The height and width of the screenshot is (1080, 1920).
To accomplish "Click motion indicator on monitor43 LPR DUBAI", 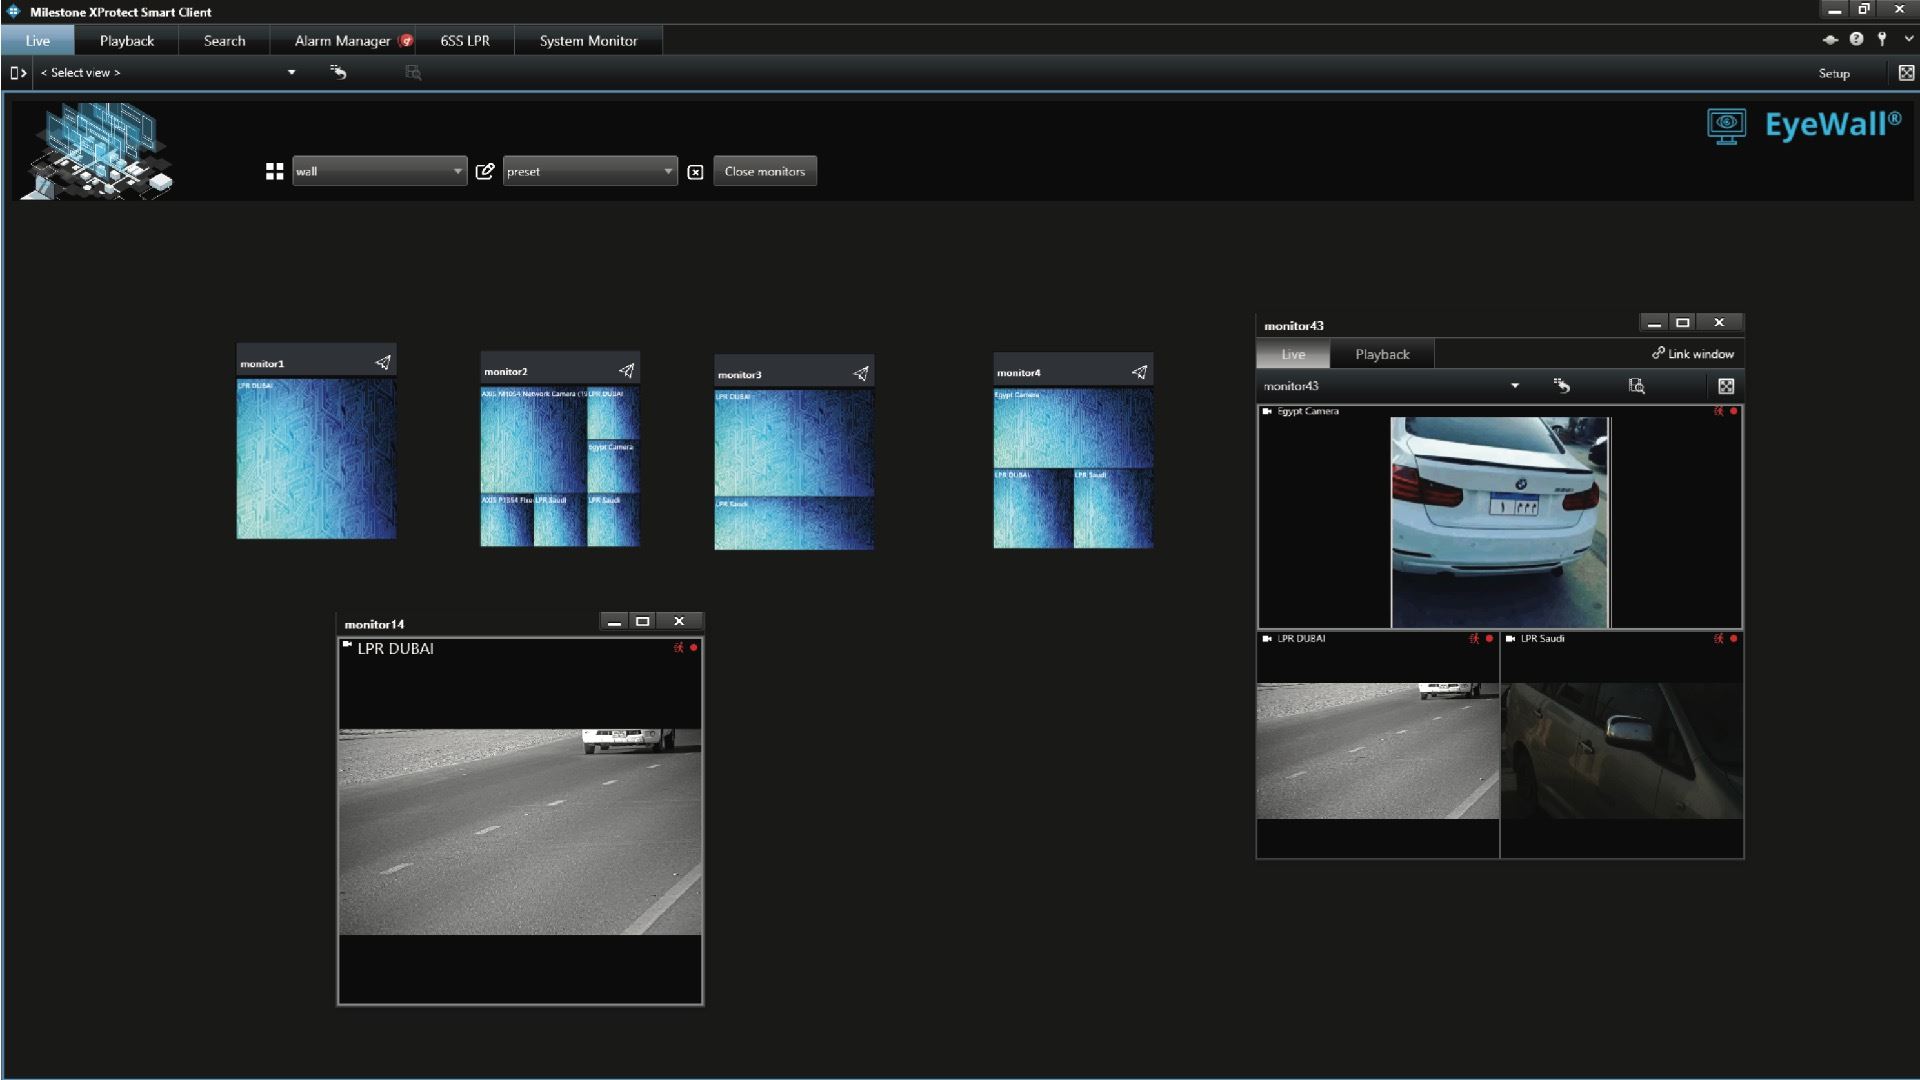I will [x=1474, y=638].
